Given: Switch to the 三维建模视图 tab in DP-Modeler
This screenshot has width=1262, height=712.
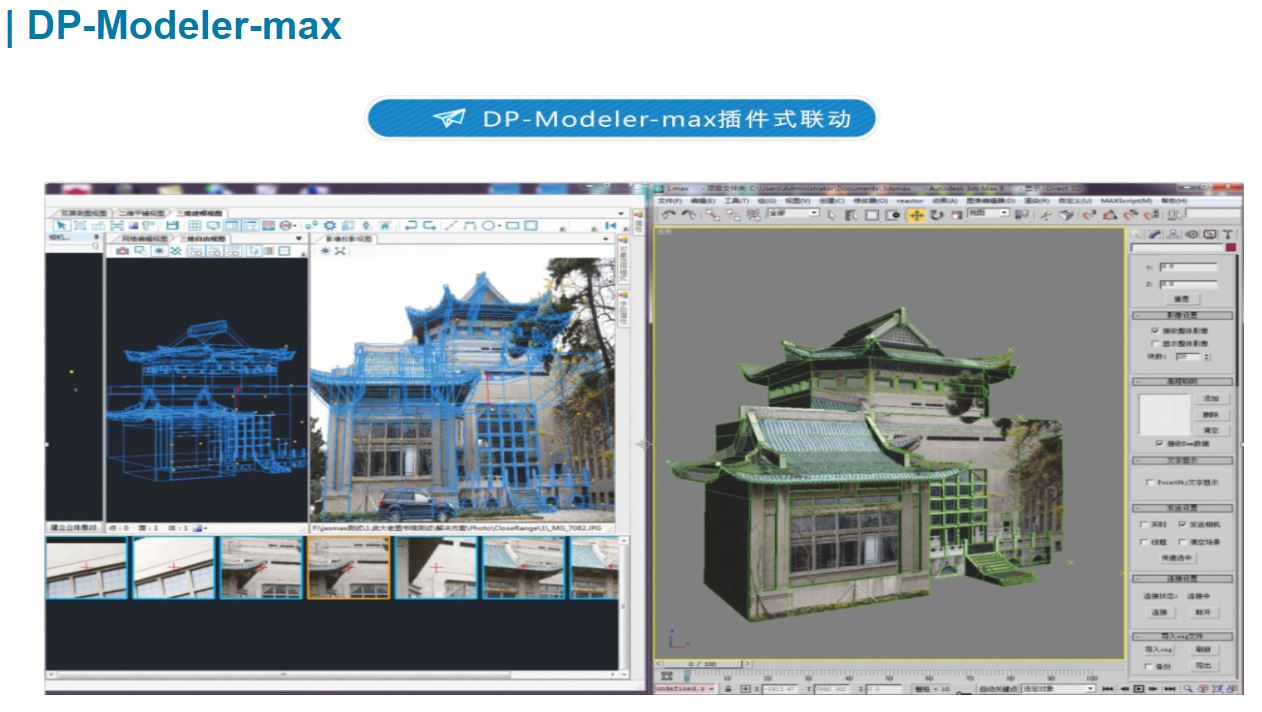Looking at the screenshot, I should (x=201, y=213).
